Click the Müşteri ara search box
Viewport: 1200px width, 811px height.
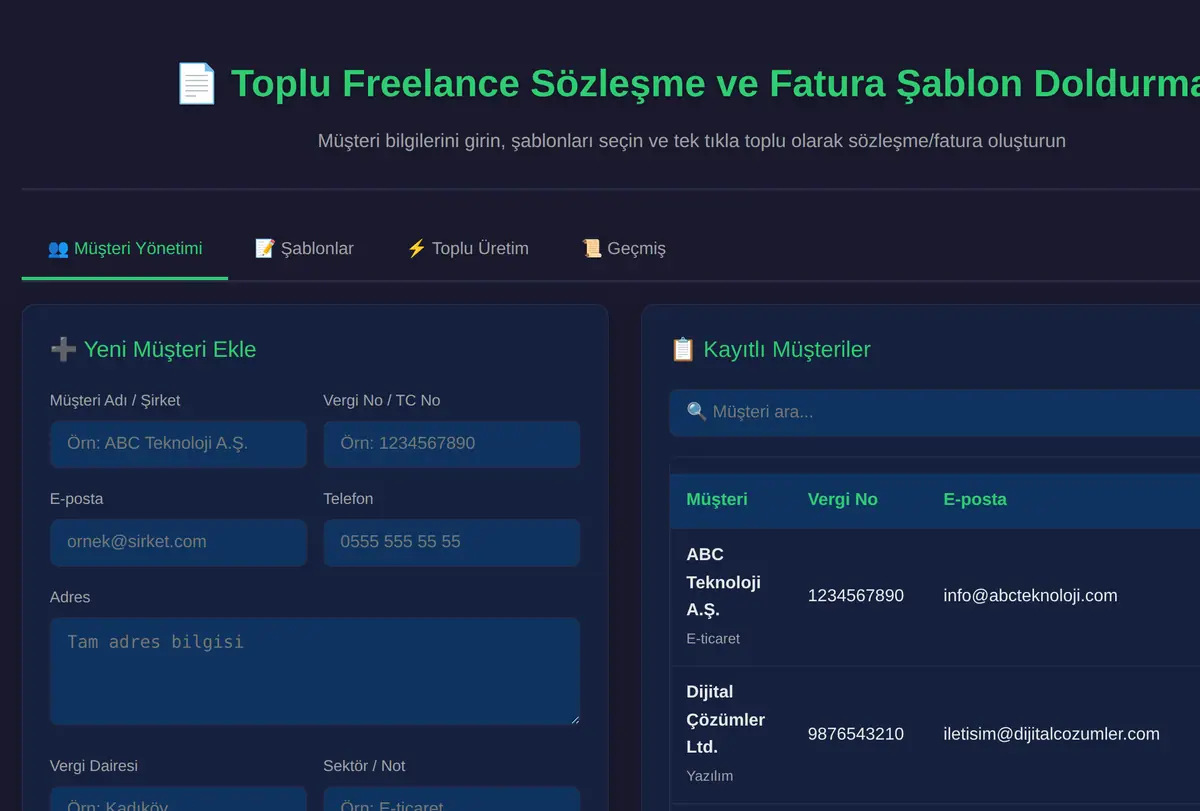(935, 412)
